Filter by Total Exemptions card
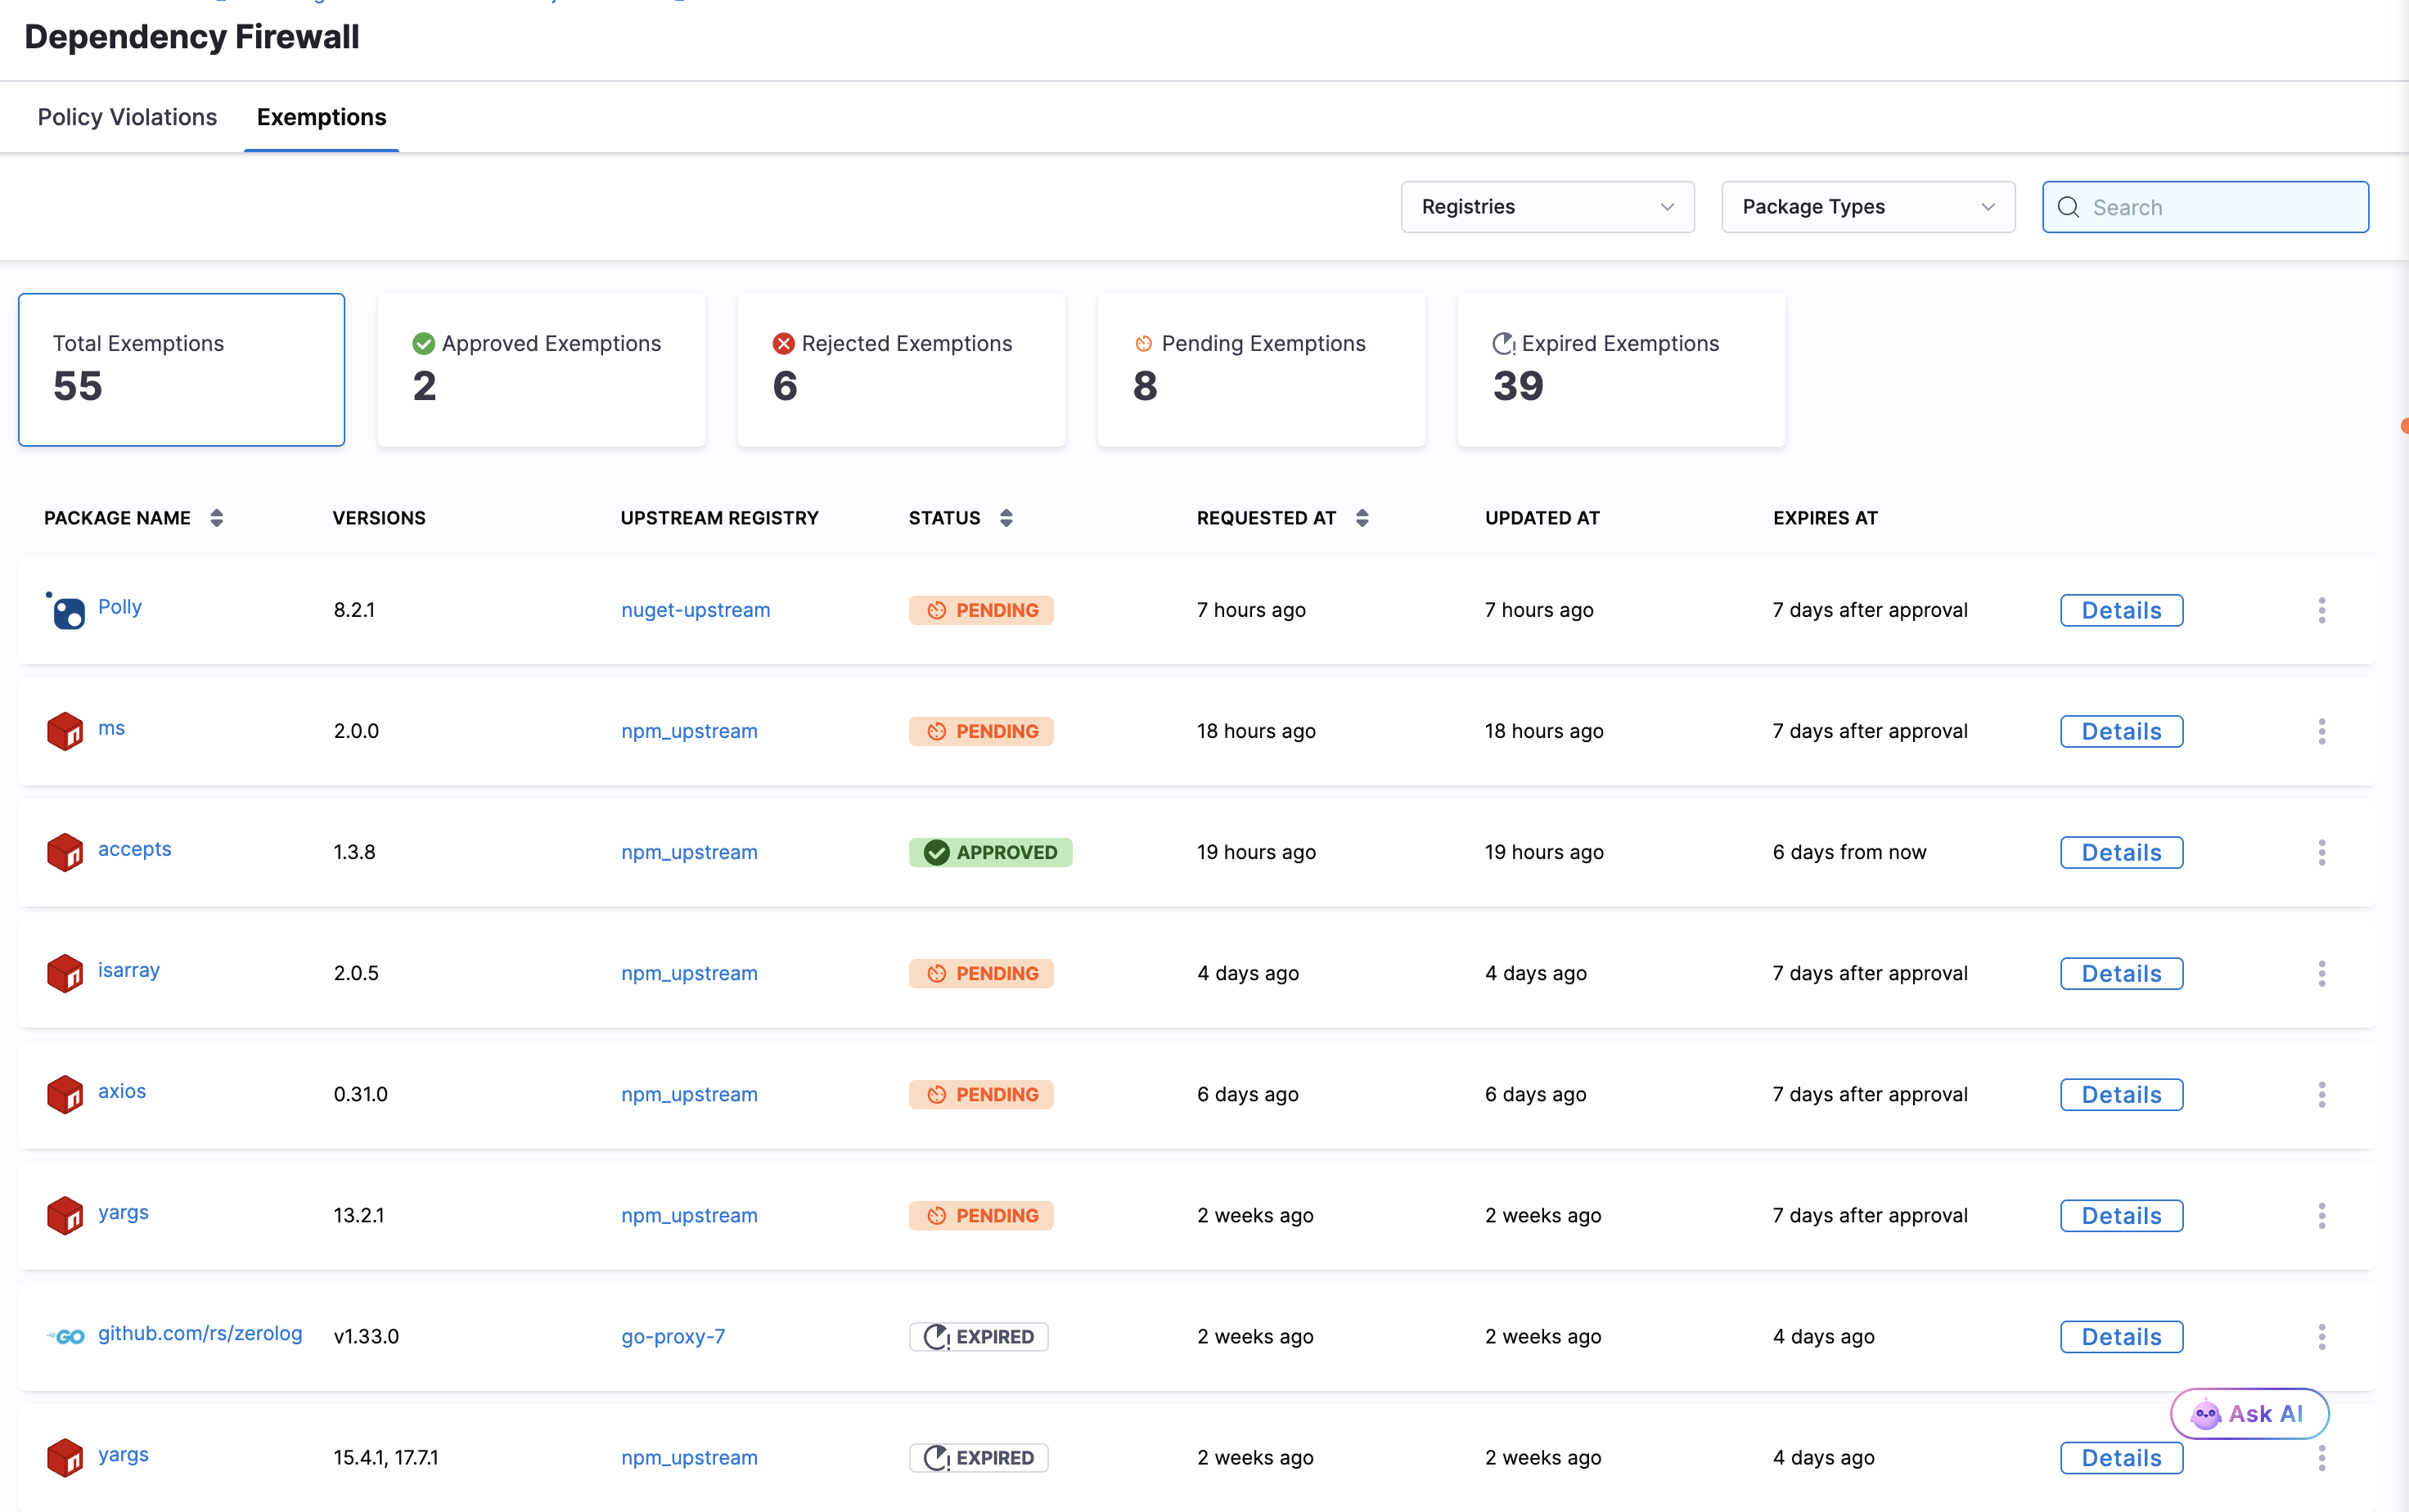This screenshot has width=2409, height=1512. pos(181,369)
